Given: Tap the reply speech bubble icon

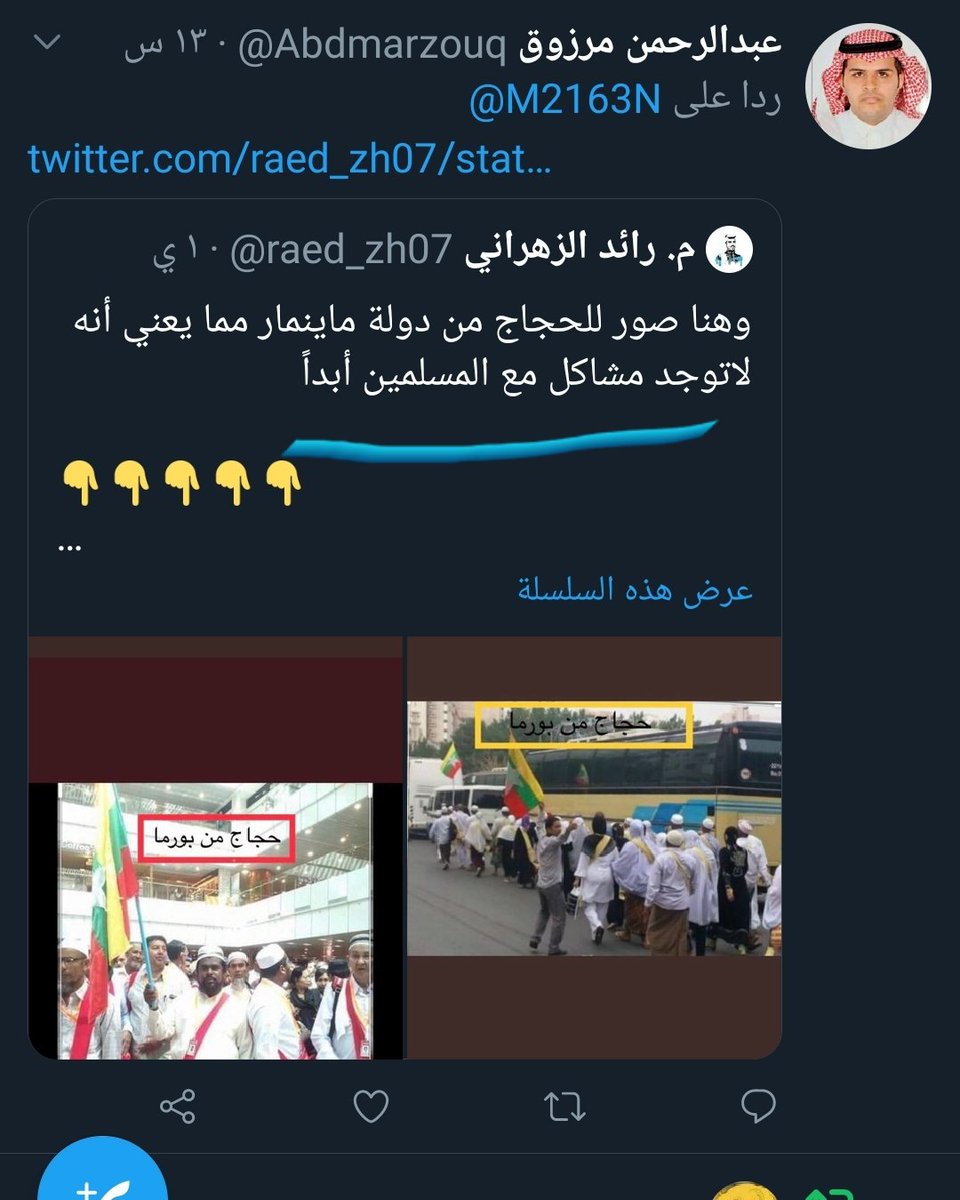Looking at the screenshot, I should (x=758, y=1106).
